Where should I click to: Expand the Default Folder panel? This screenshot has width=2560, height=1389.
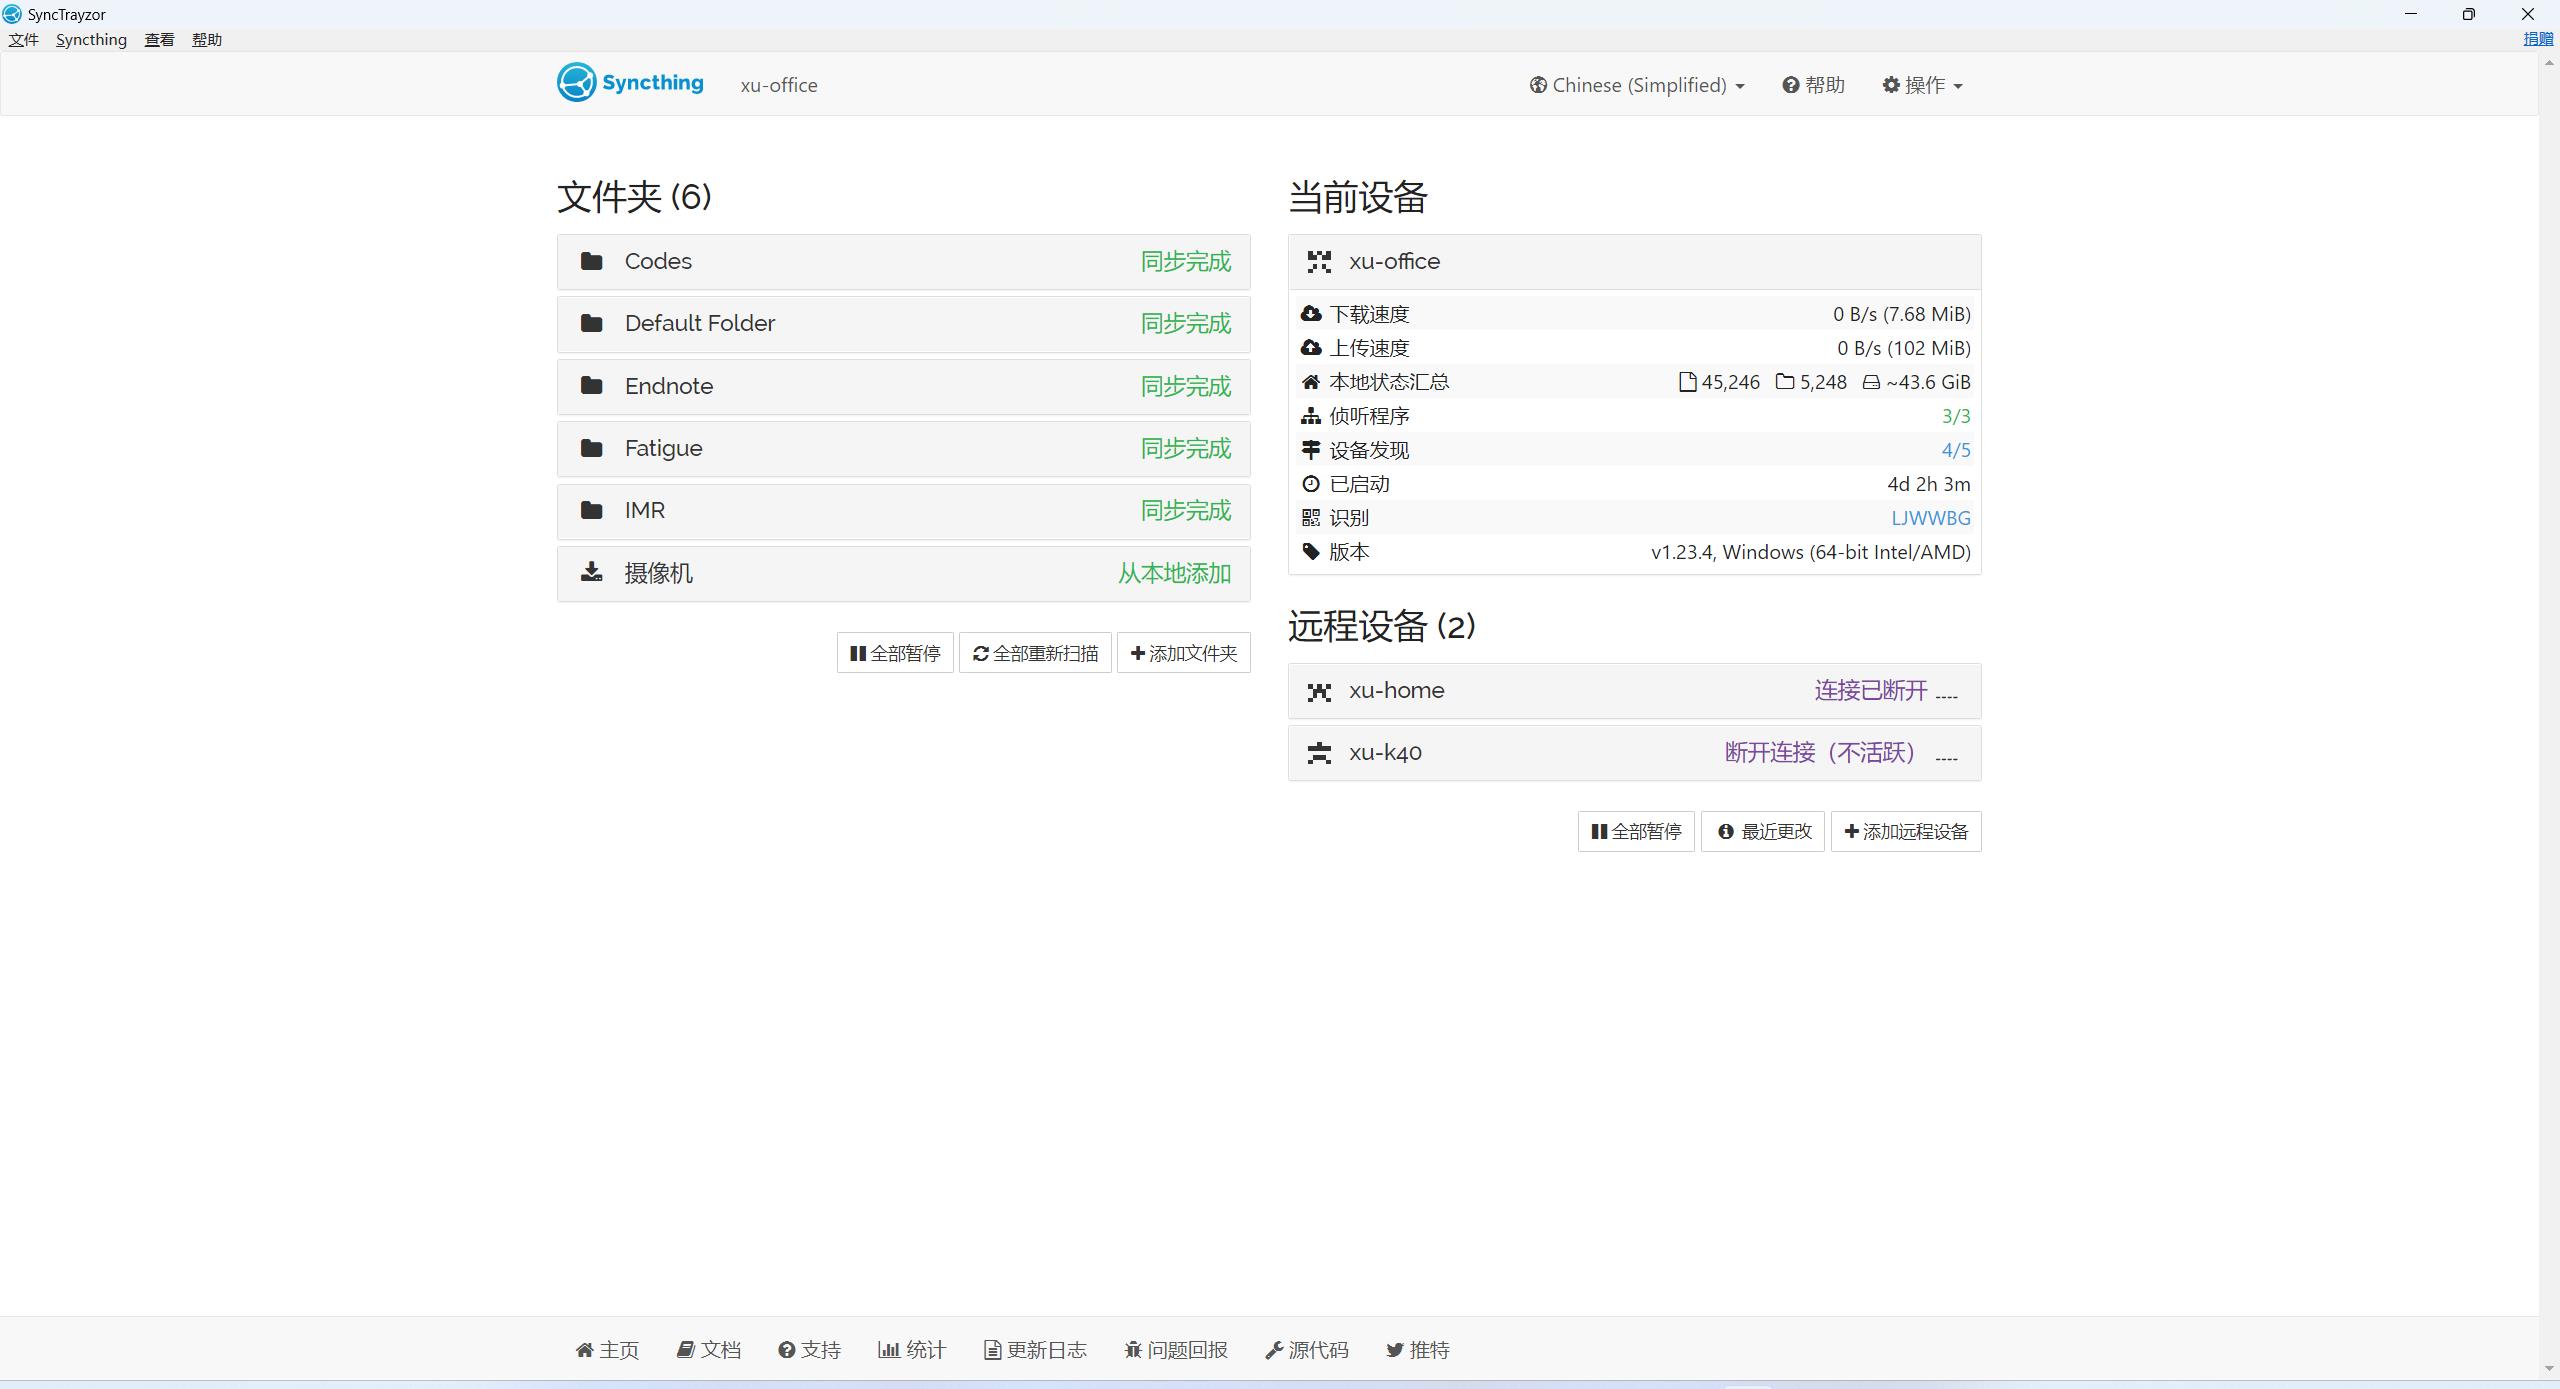pos(904,324)
